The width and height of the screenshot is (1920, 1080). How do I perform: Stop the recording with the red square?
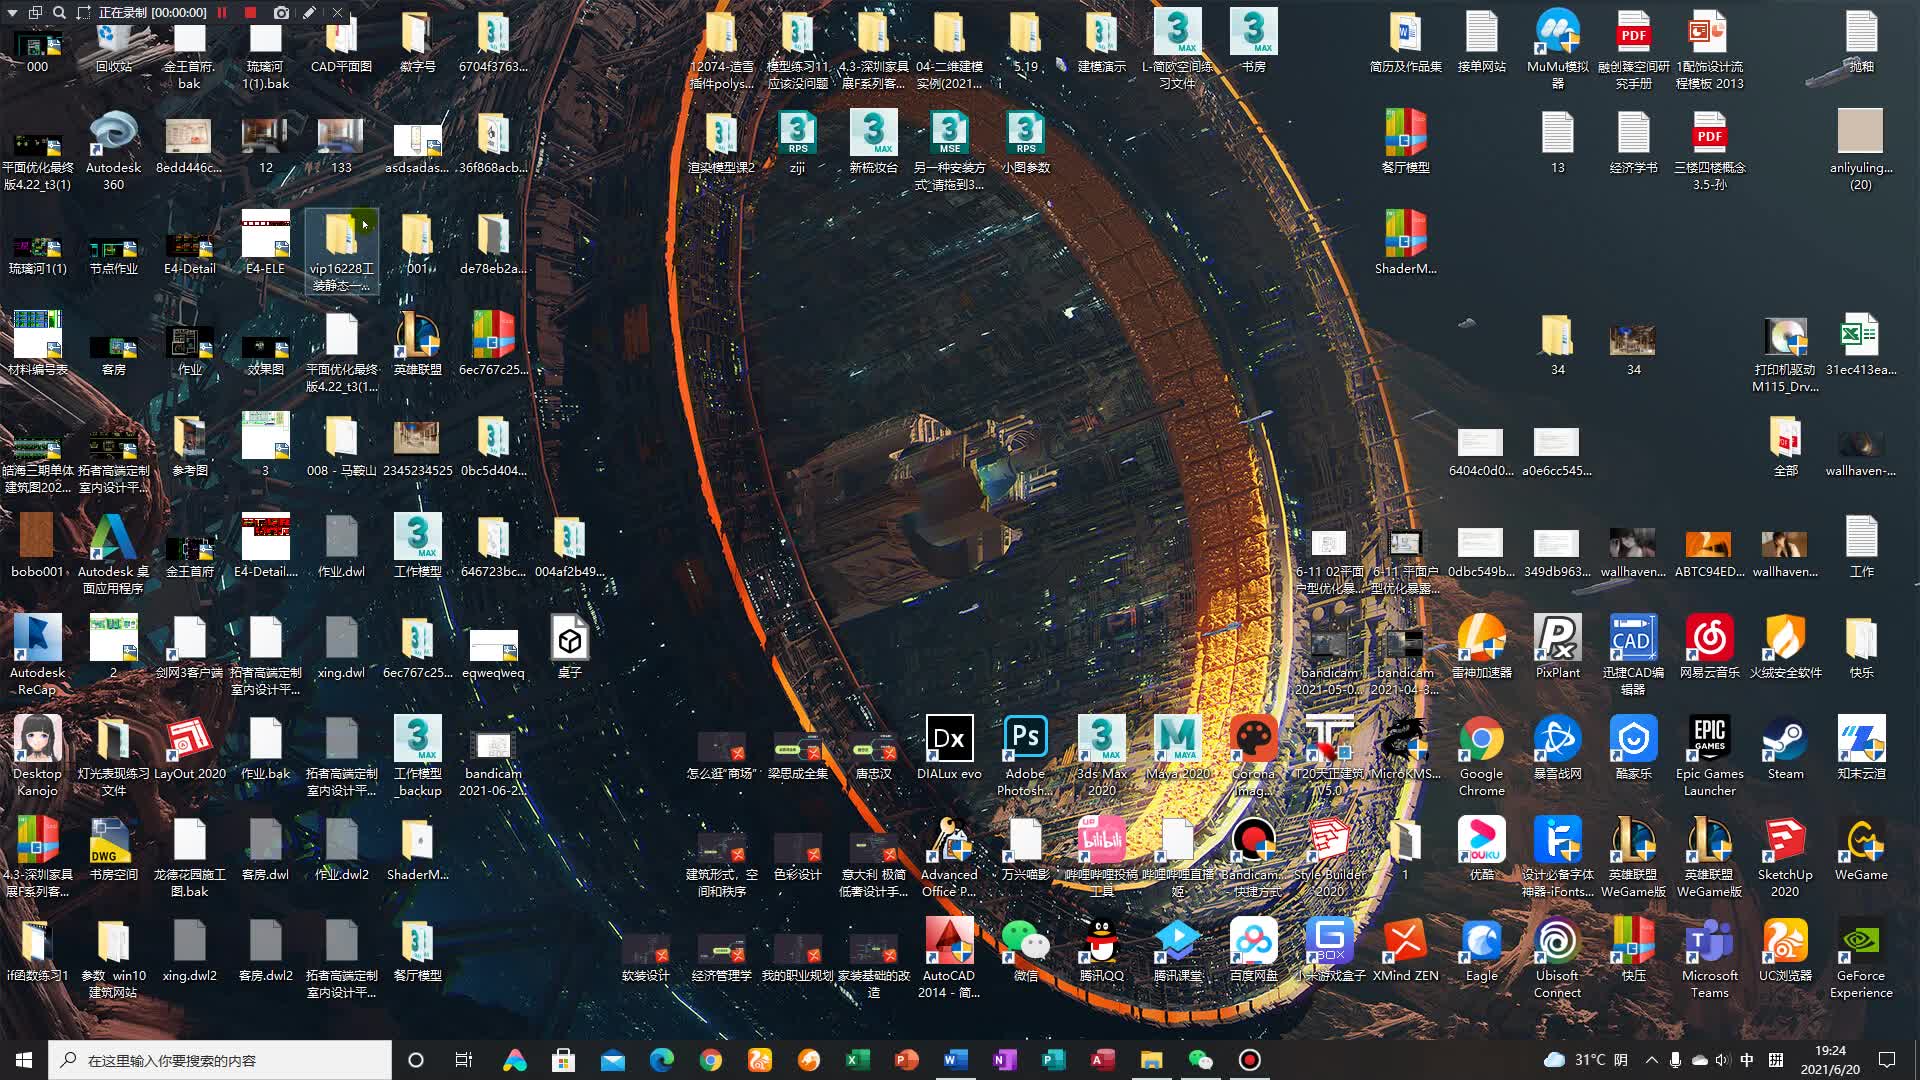point(251,13)
